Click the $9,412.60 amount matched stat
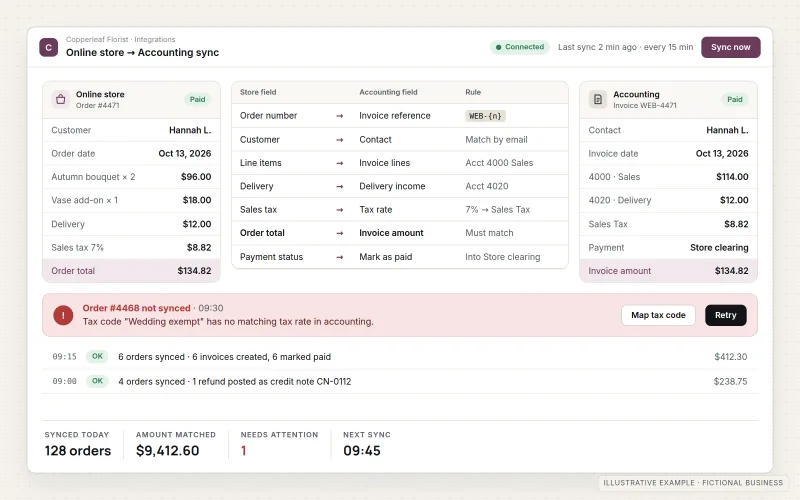800x500 pixels. click(x=167, y=451)
